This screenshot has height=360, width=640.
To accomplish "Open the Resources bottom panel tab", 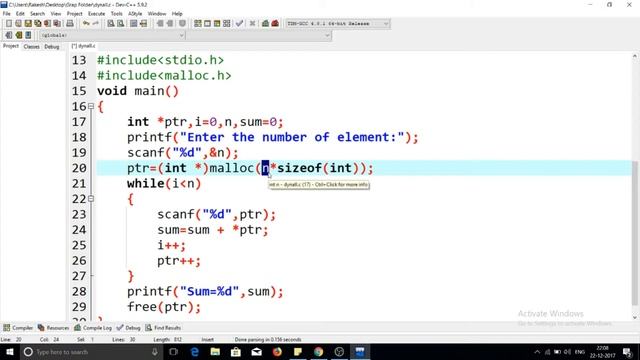I will tap(53, 328).
